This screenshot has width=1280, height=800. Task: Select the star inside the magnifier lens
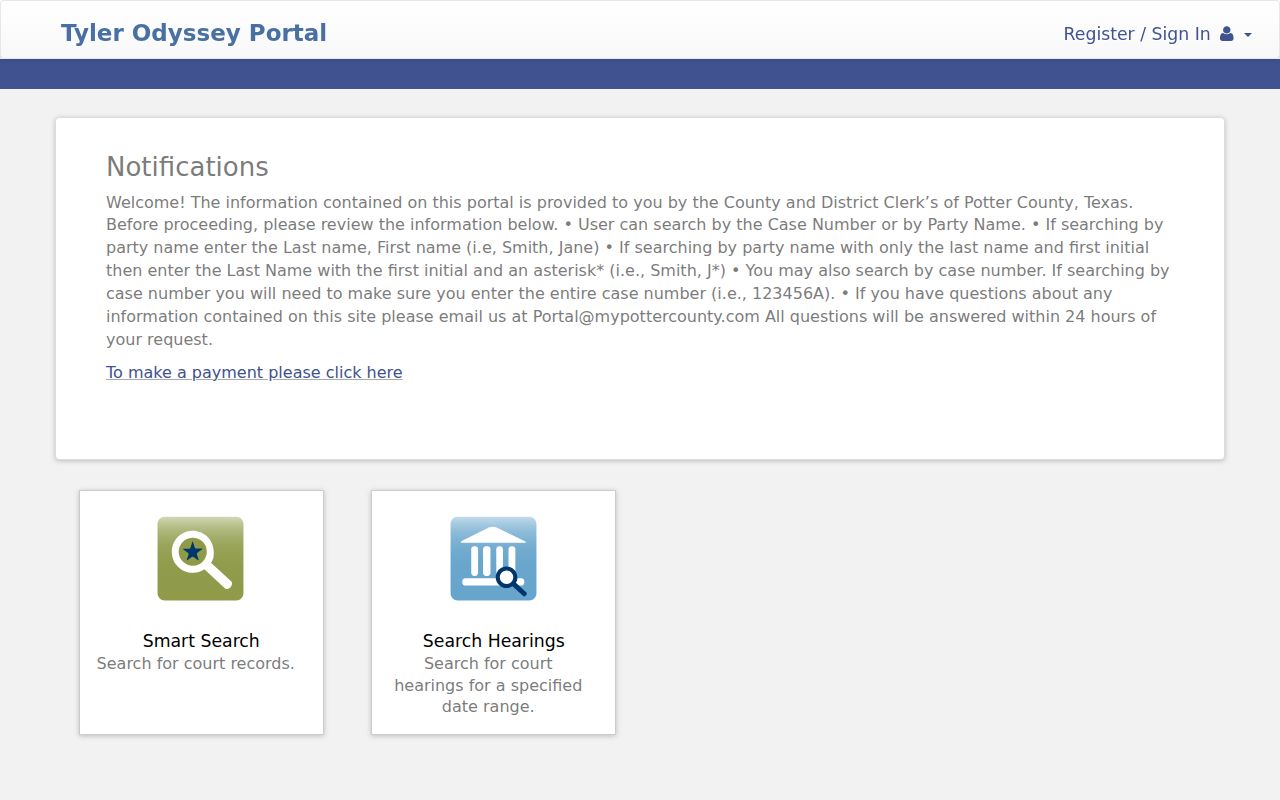(x=192, y=551)
